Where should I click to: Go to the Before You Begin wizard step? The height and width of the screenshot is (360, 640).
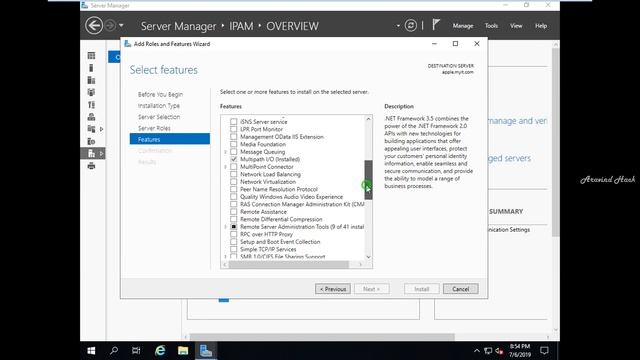pos(160,94)
